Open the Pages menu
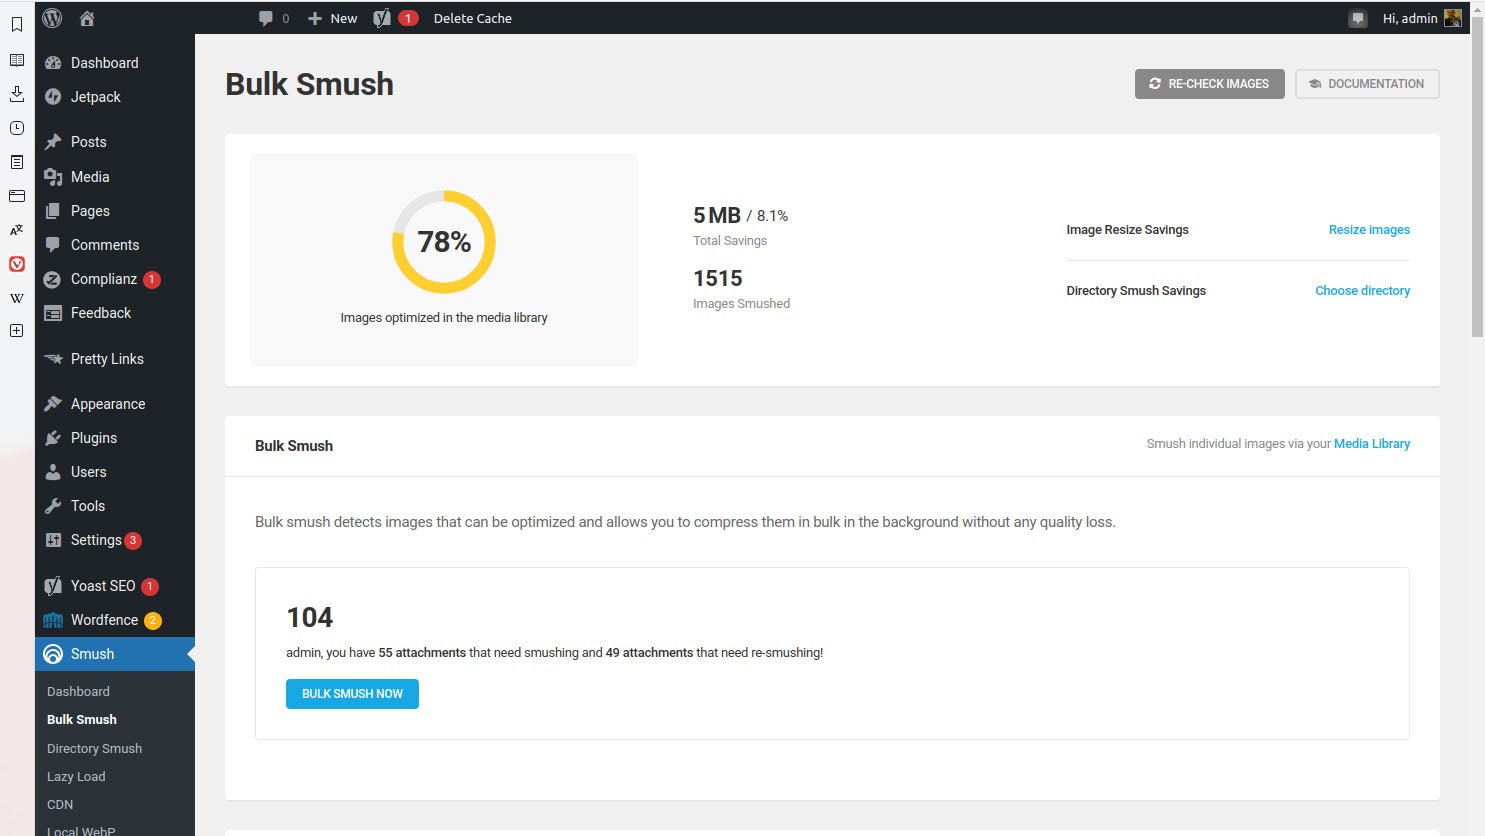Viewport: 1485px width, 836px height. point(115,211)
